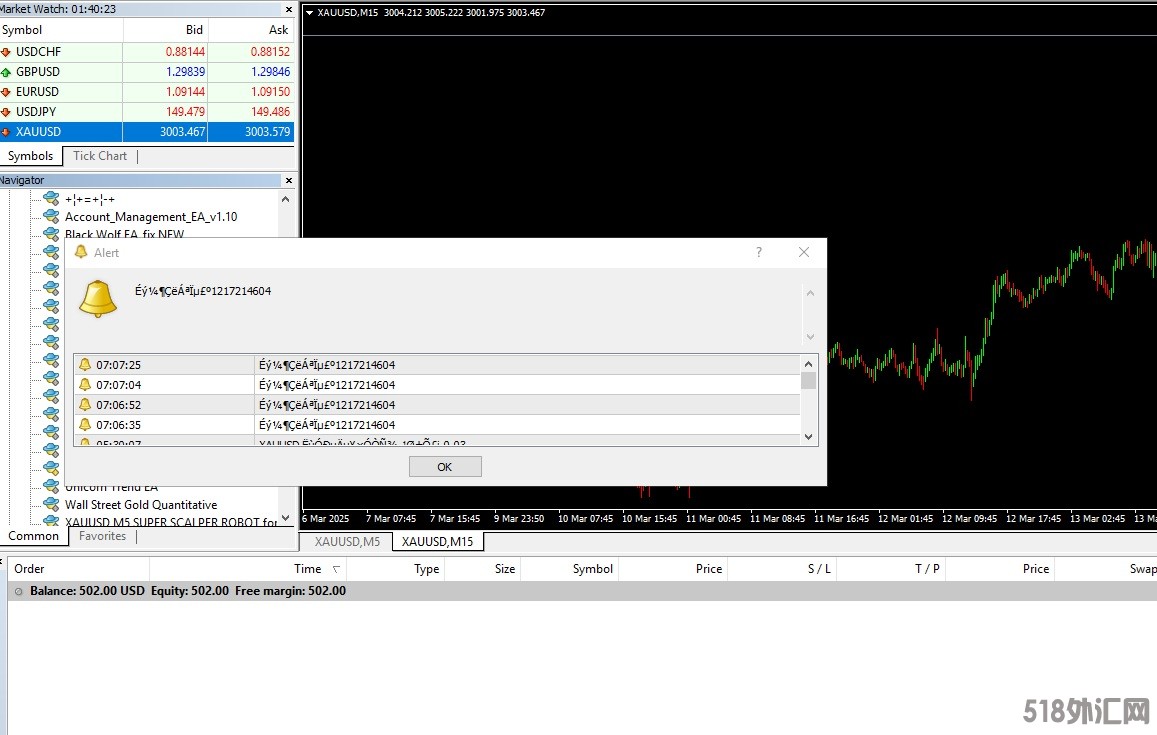Click Wall Street Gold Quantitative advisor icon
The image size is (1157, 735).
click(x=51, y=504)
